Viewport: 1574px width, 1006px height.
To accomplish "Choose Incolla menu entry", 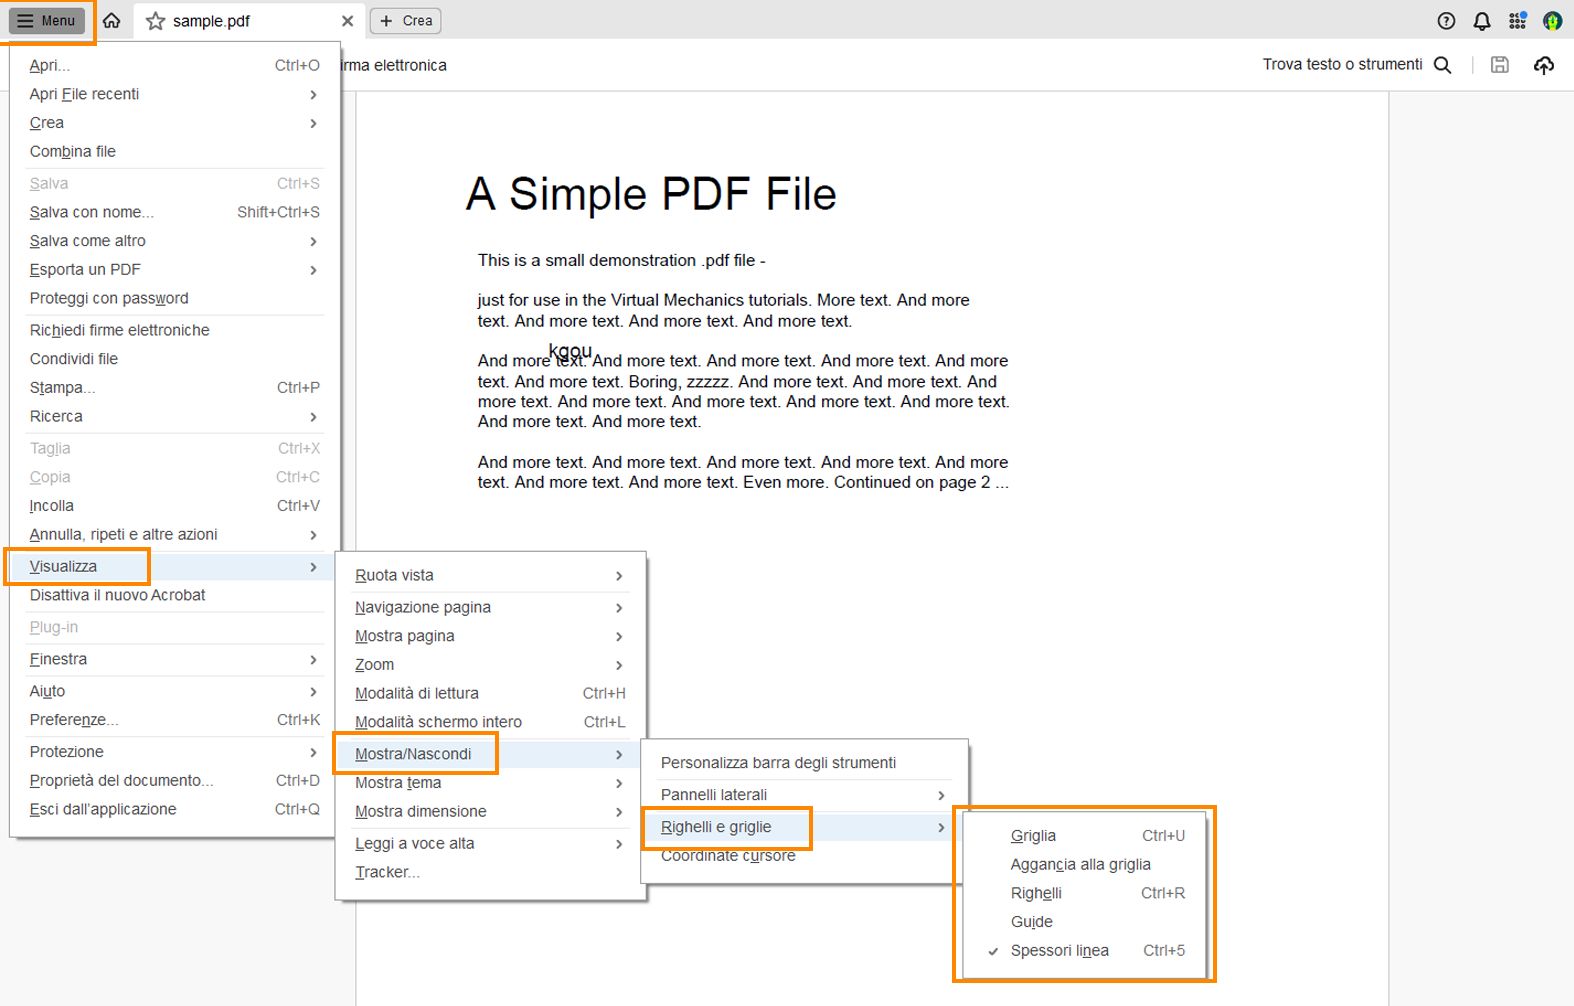I will click(175, 506).
